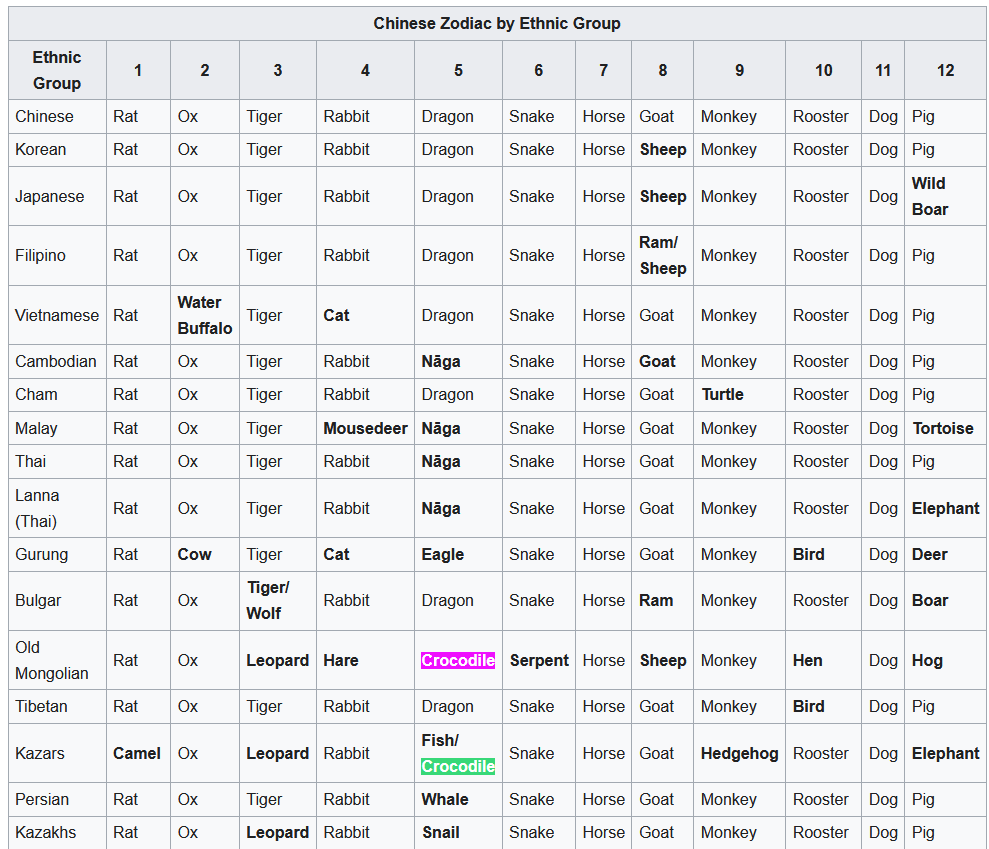Select the 'Ethnic Group' column header
Viewport: 989px width, 849px height.
[x=57, y=70]
